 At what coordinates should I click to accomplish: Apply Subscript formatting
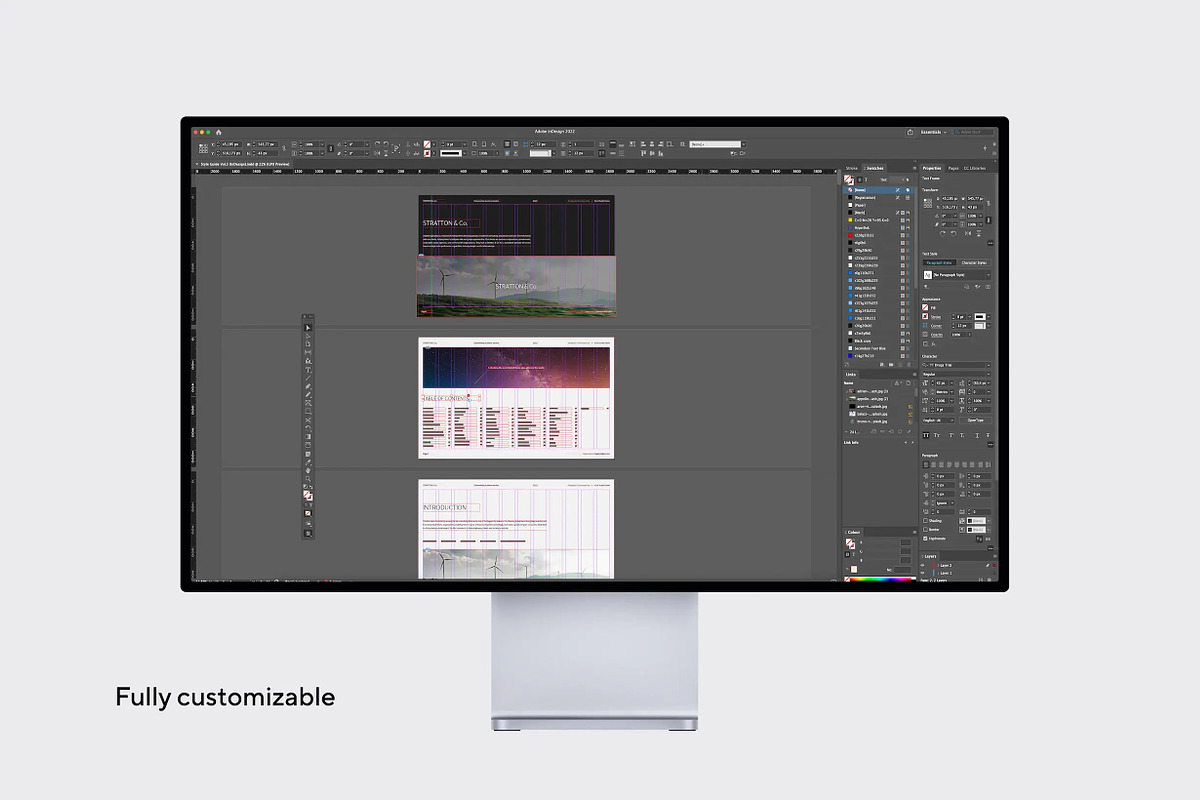click(x=962, y=435)
